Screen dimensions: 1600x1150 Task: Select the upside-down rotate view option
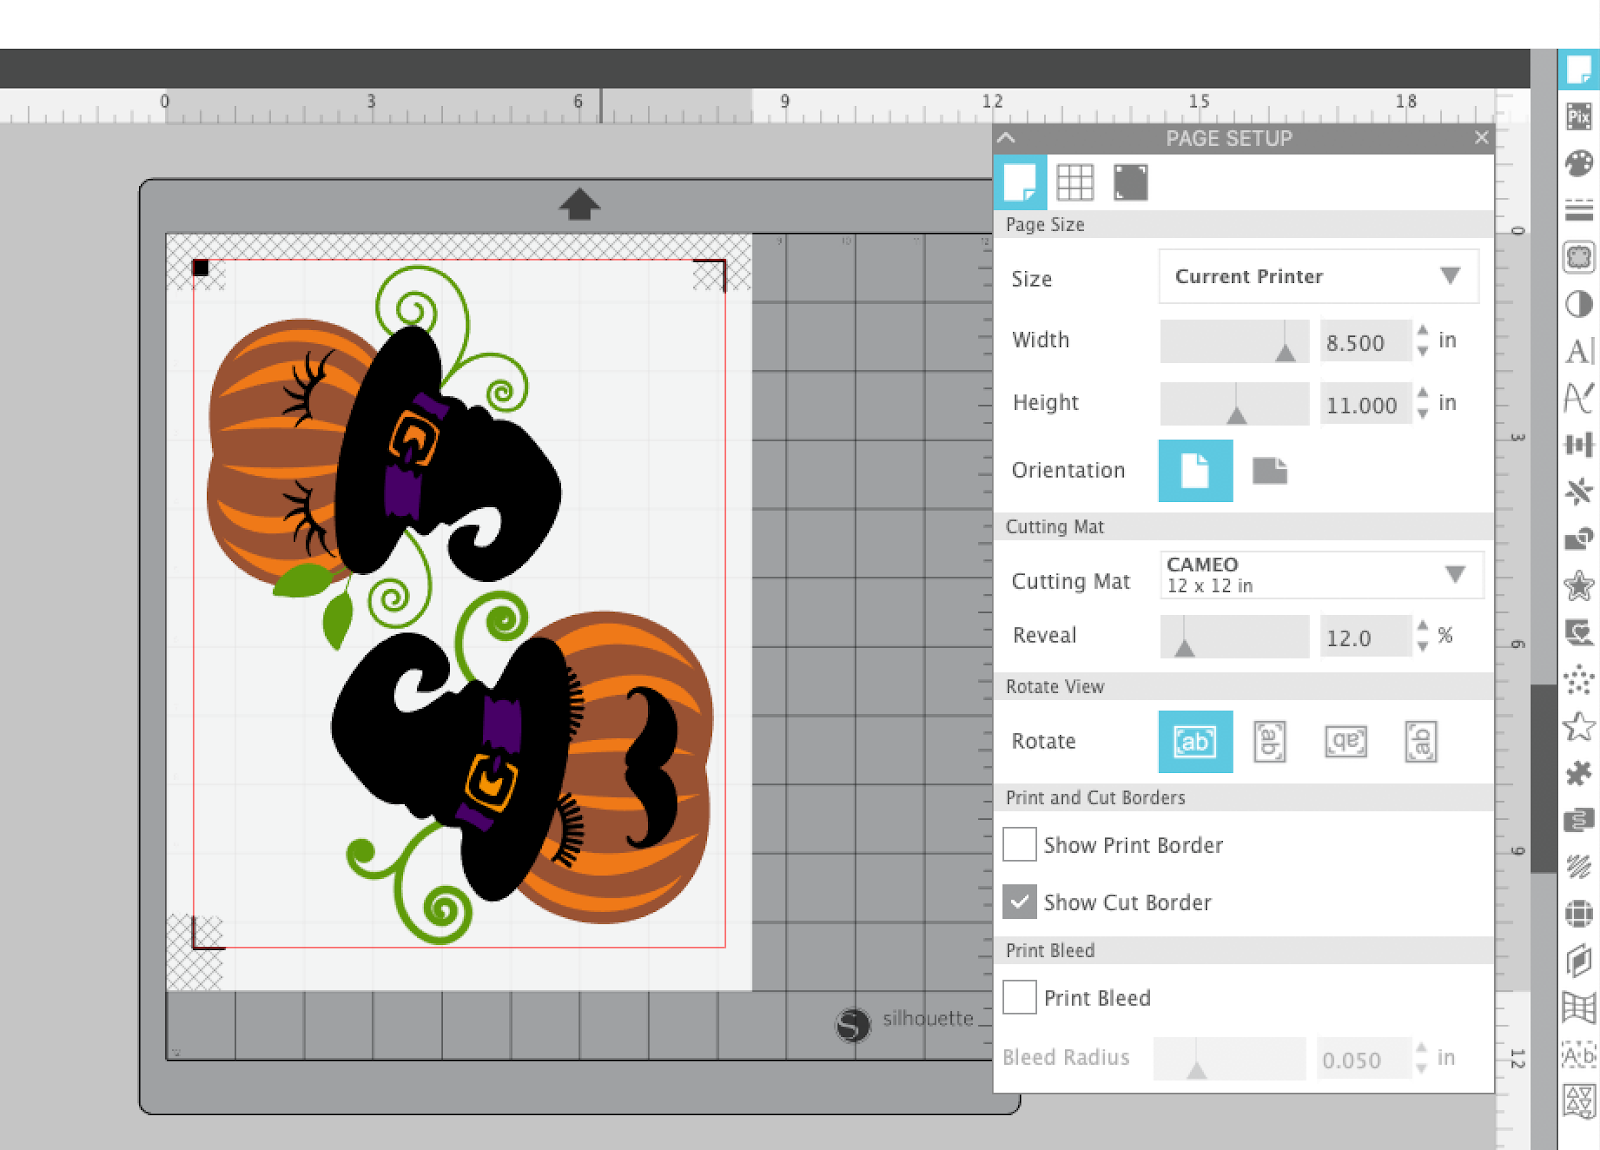pyautogui.click(x=1346, y=741)
